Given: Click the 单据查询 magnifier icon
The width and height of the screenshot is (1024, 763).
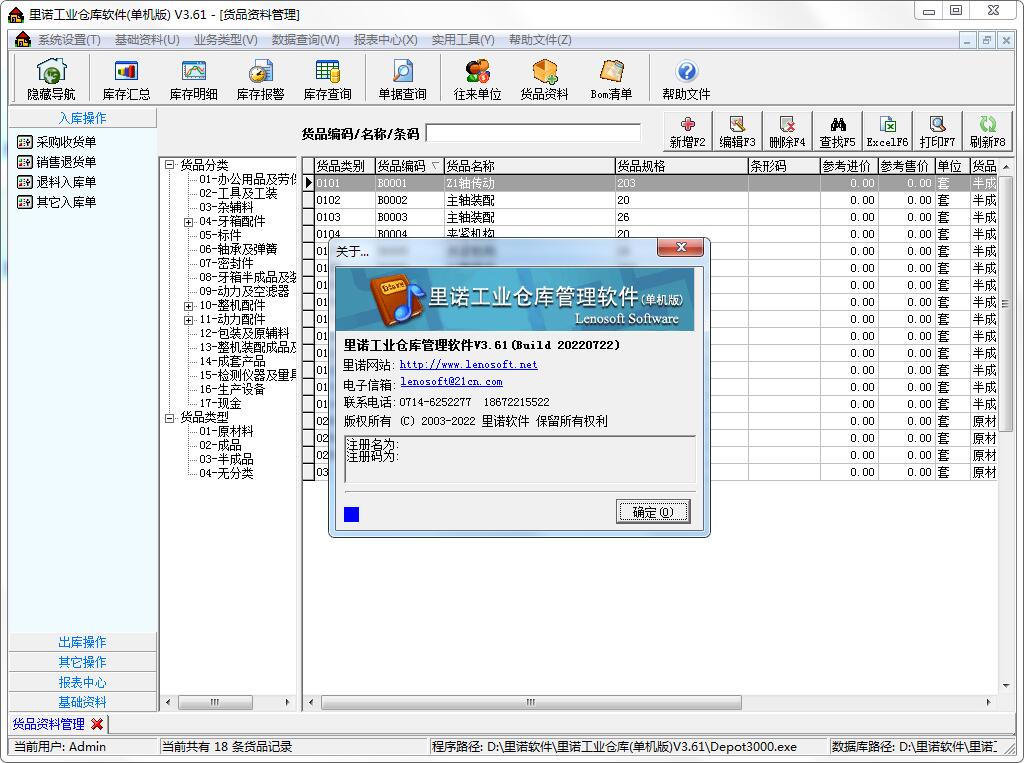Looking at the screenshot, I should tap(402, 80).
